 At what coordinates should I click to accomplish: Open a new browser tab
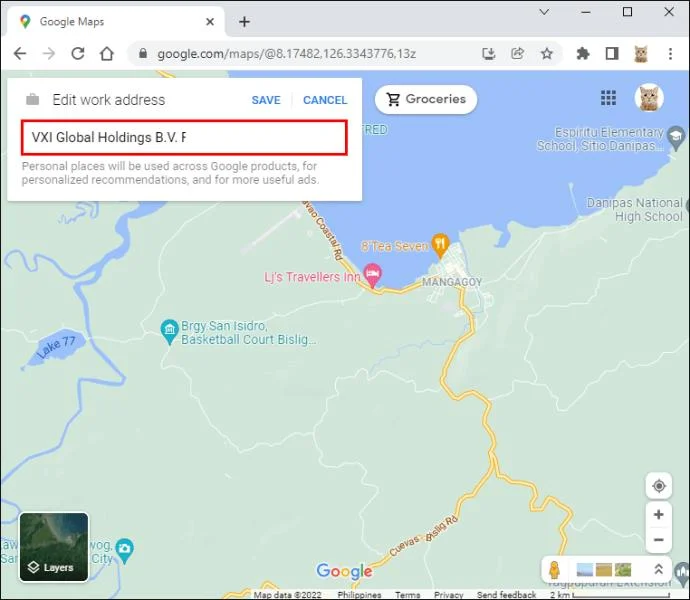(244, 22)
